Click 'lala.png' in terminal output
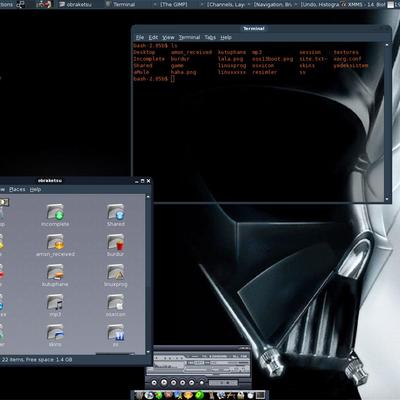The width and height of the screenshot is (400, 400). (230, 59)
